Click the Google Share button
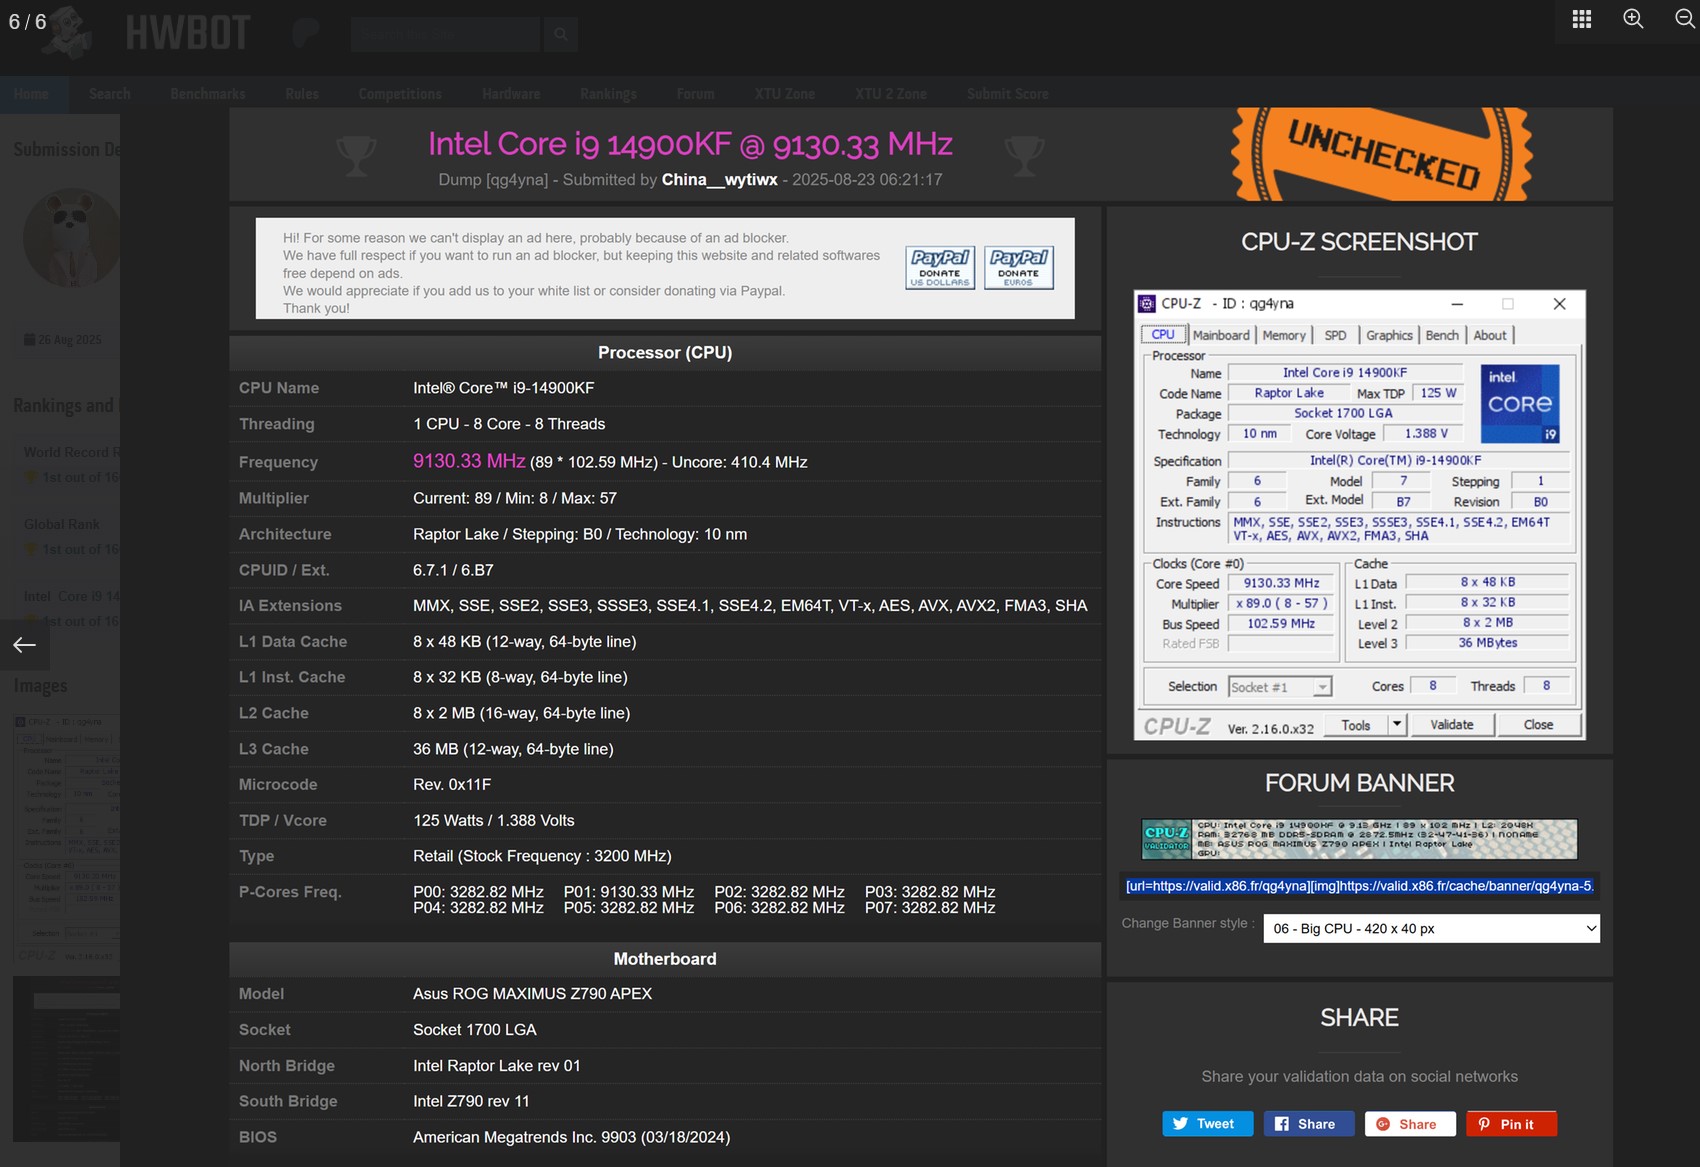1700x1167 pixels. pos(1410,1124)
